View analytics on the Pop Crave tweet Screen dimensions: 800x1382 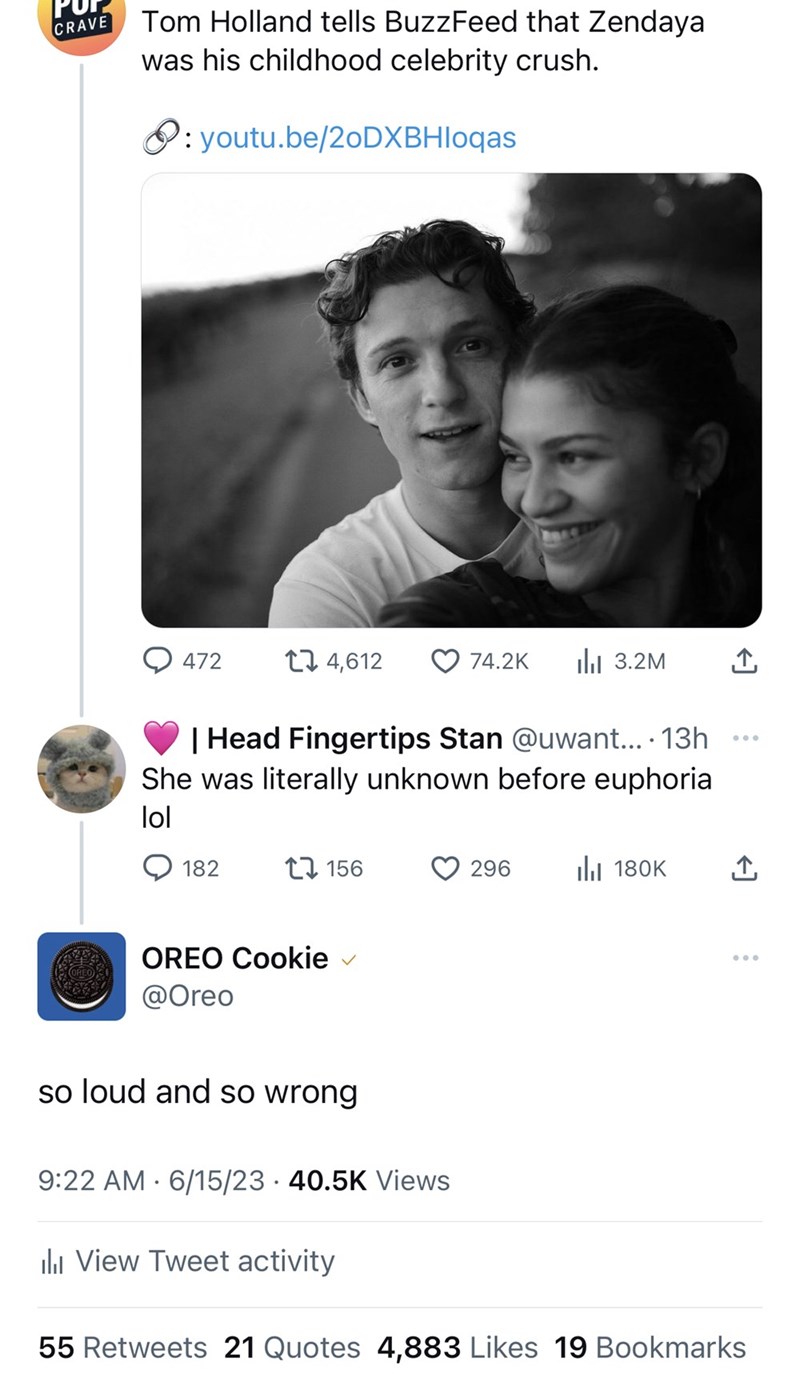click(x=589, y=661)
